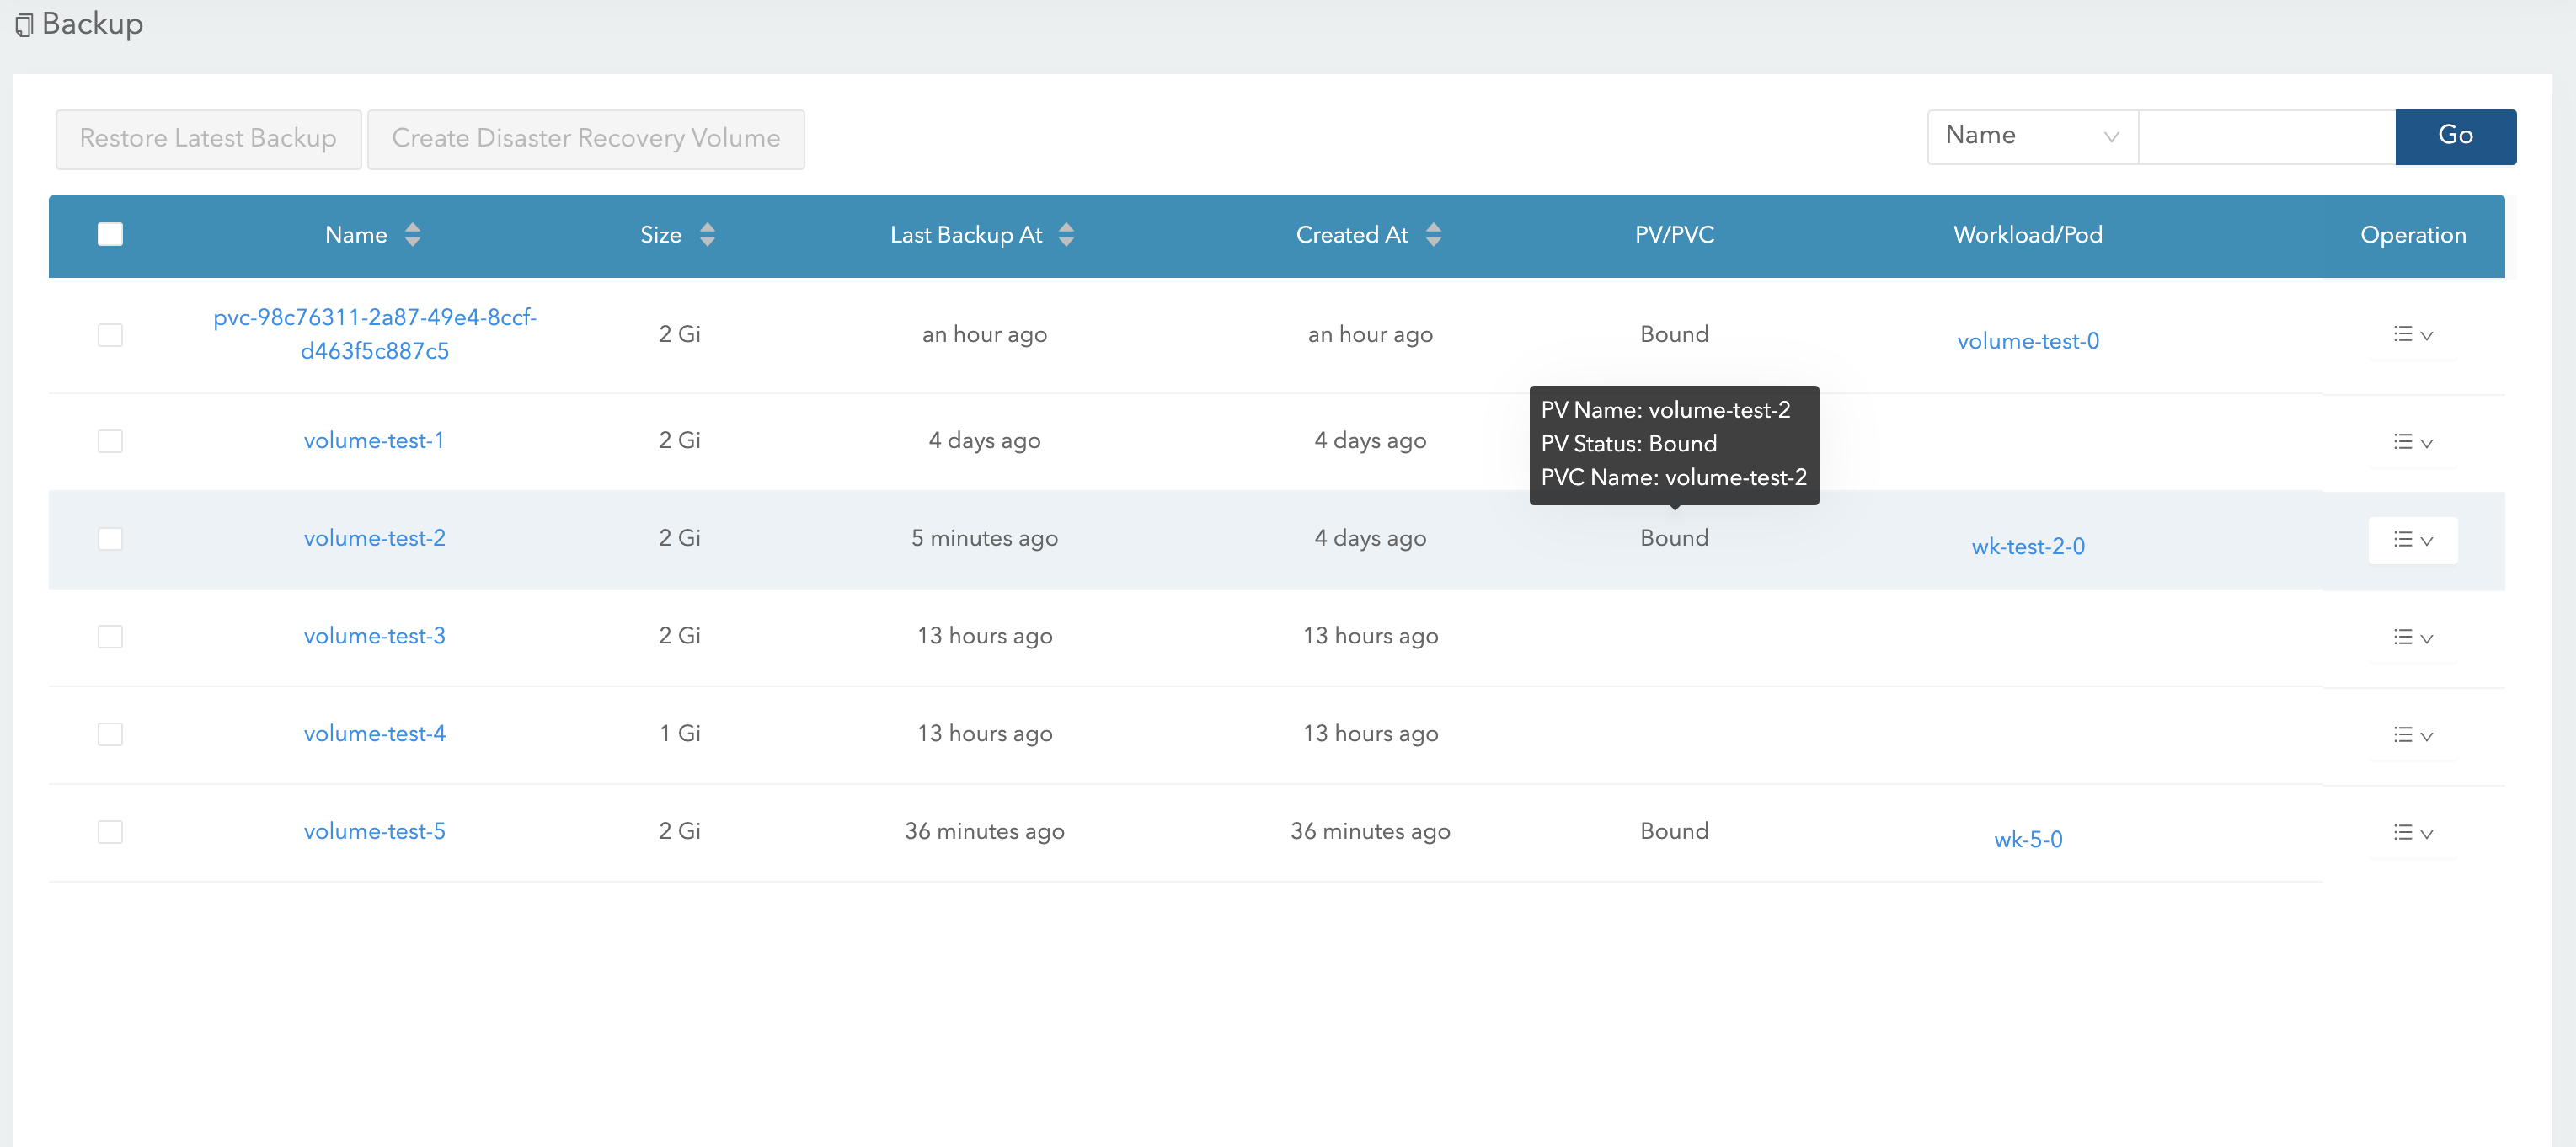The height and width of the screenshot is (1147, 2576).
Task: Open the volume-test-3 backup link
Action: [x=374, y=636]
